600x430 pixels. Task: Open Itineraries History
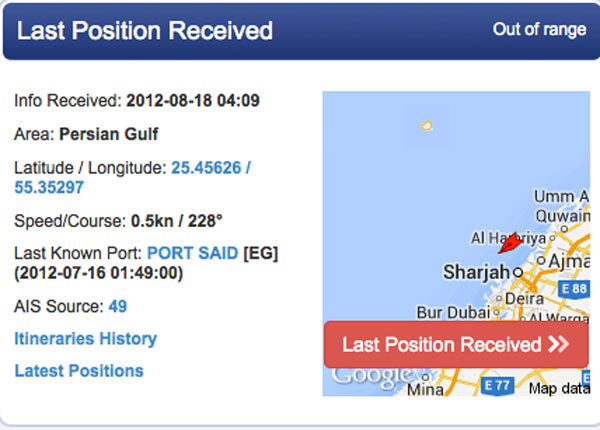85,339
